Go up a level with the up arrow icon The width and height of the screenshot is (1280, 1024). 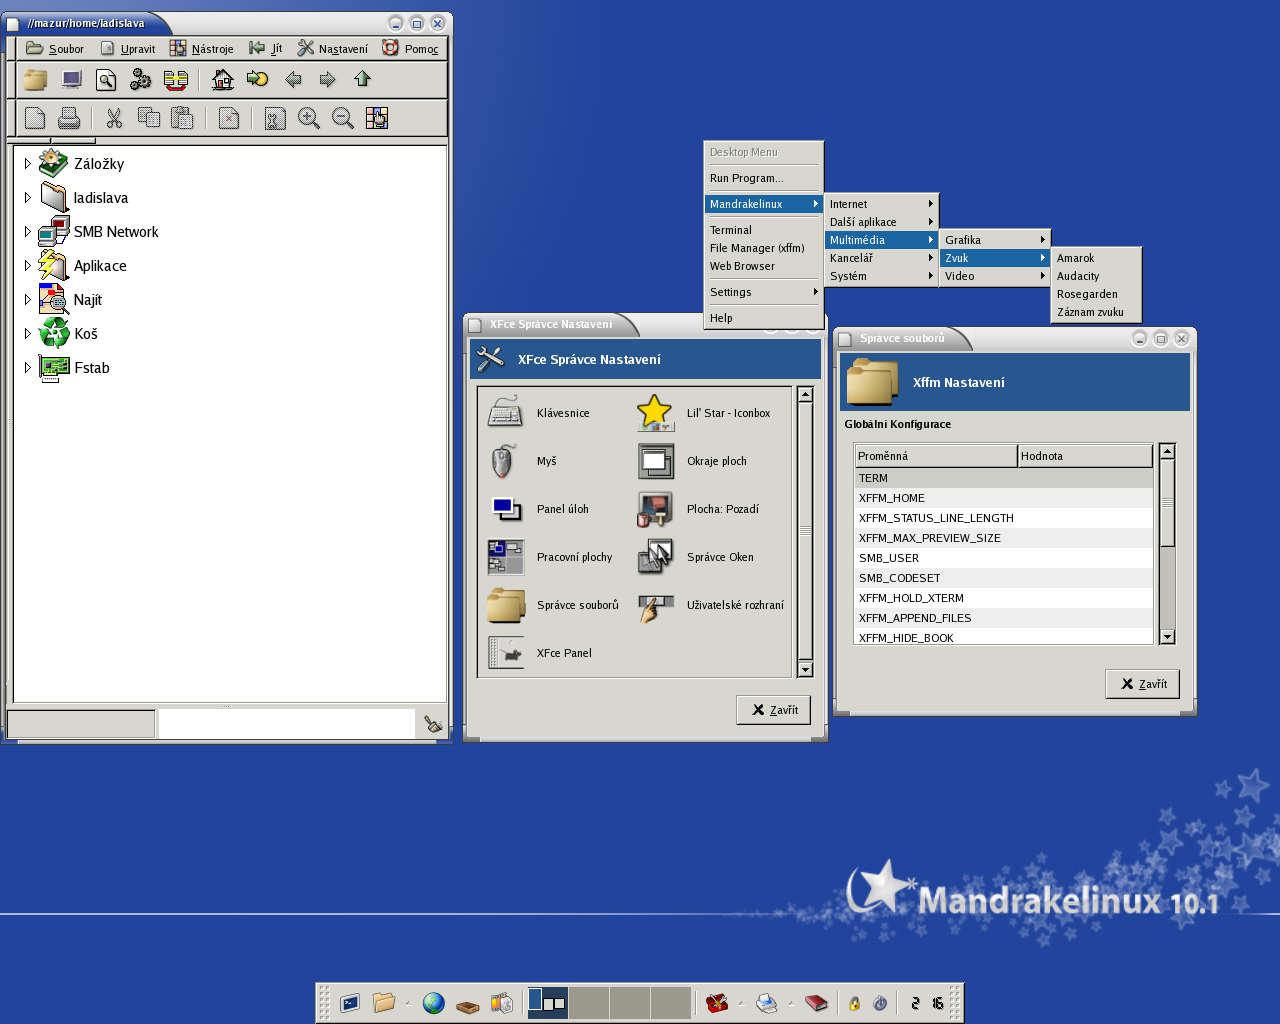pos(362,79)
